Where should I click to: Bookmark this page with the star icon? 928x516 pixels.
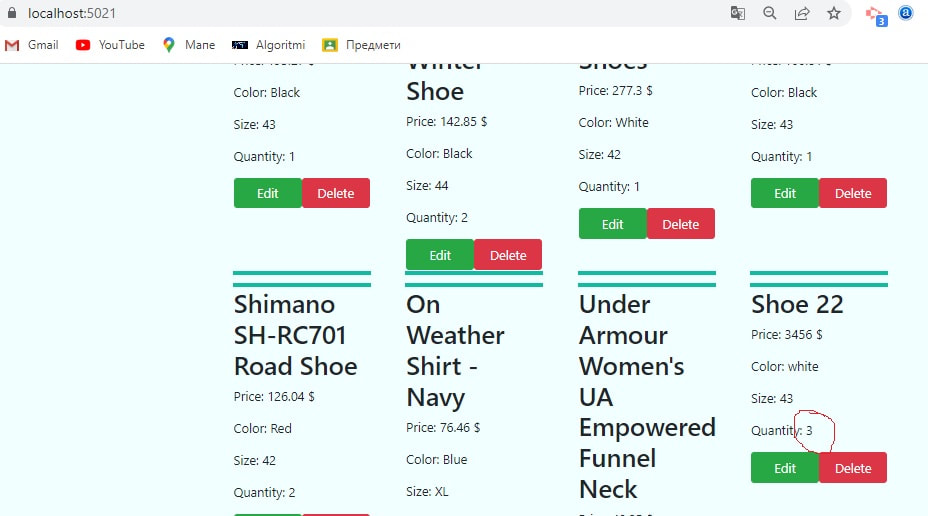(834, 13)
